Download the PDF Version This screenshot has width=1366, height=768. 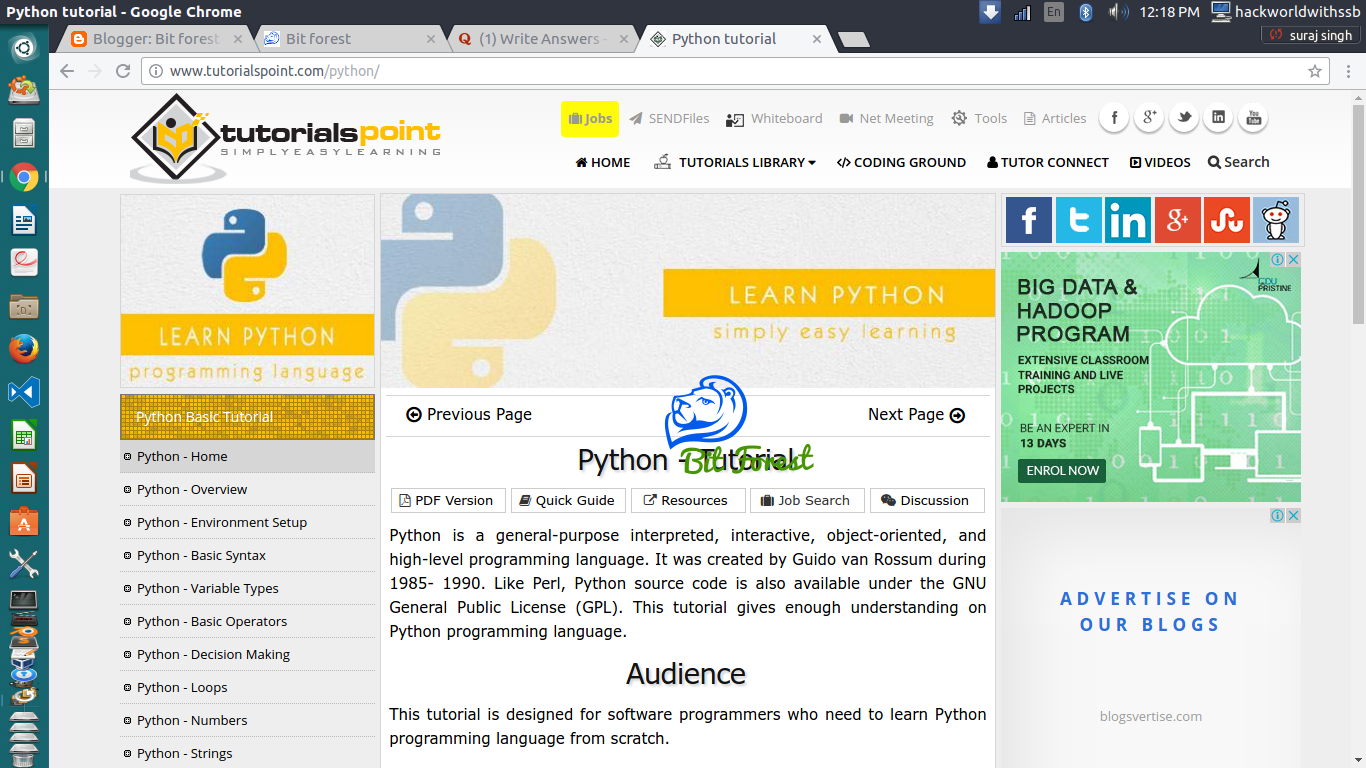coord(446,500)
